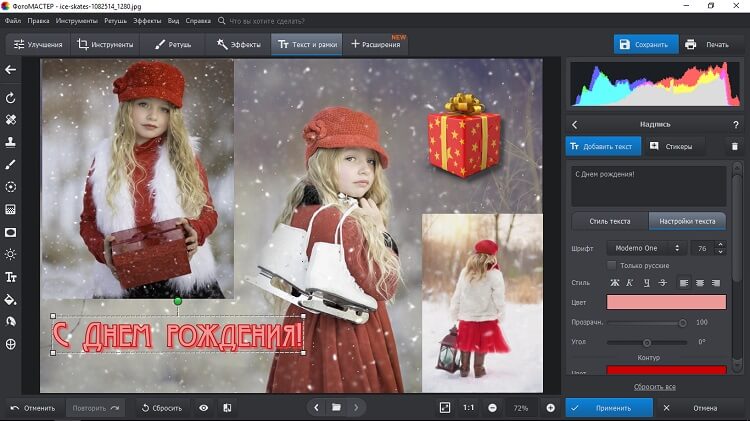Zoom in with the plus magnifier button
The height and width of the screenshot is (421, 750).
coord(550,408)
